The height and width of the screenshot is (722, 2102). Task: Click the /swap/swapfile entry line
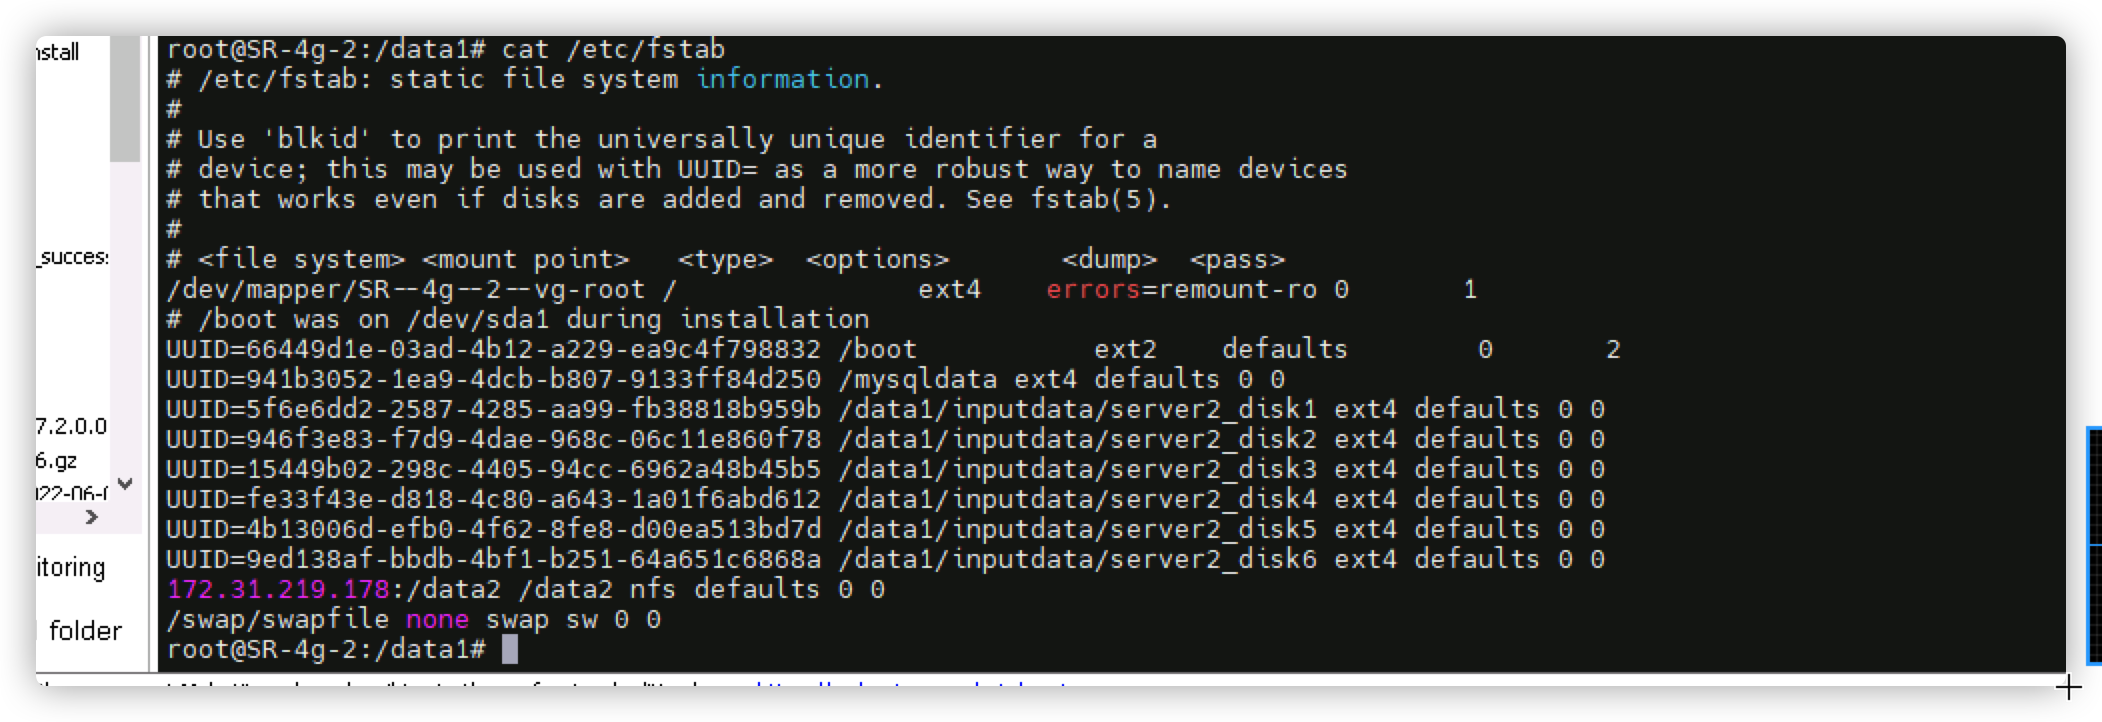(414, 619)
